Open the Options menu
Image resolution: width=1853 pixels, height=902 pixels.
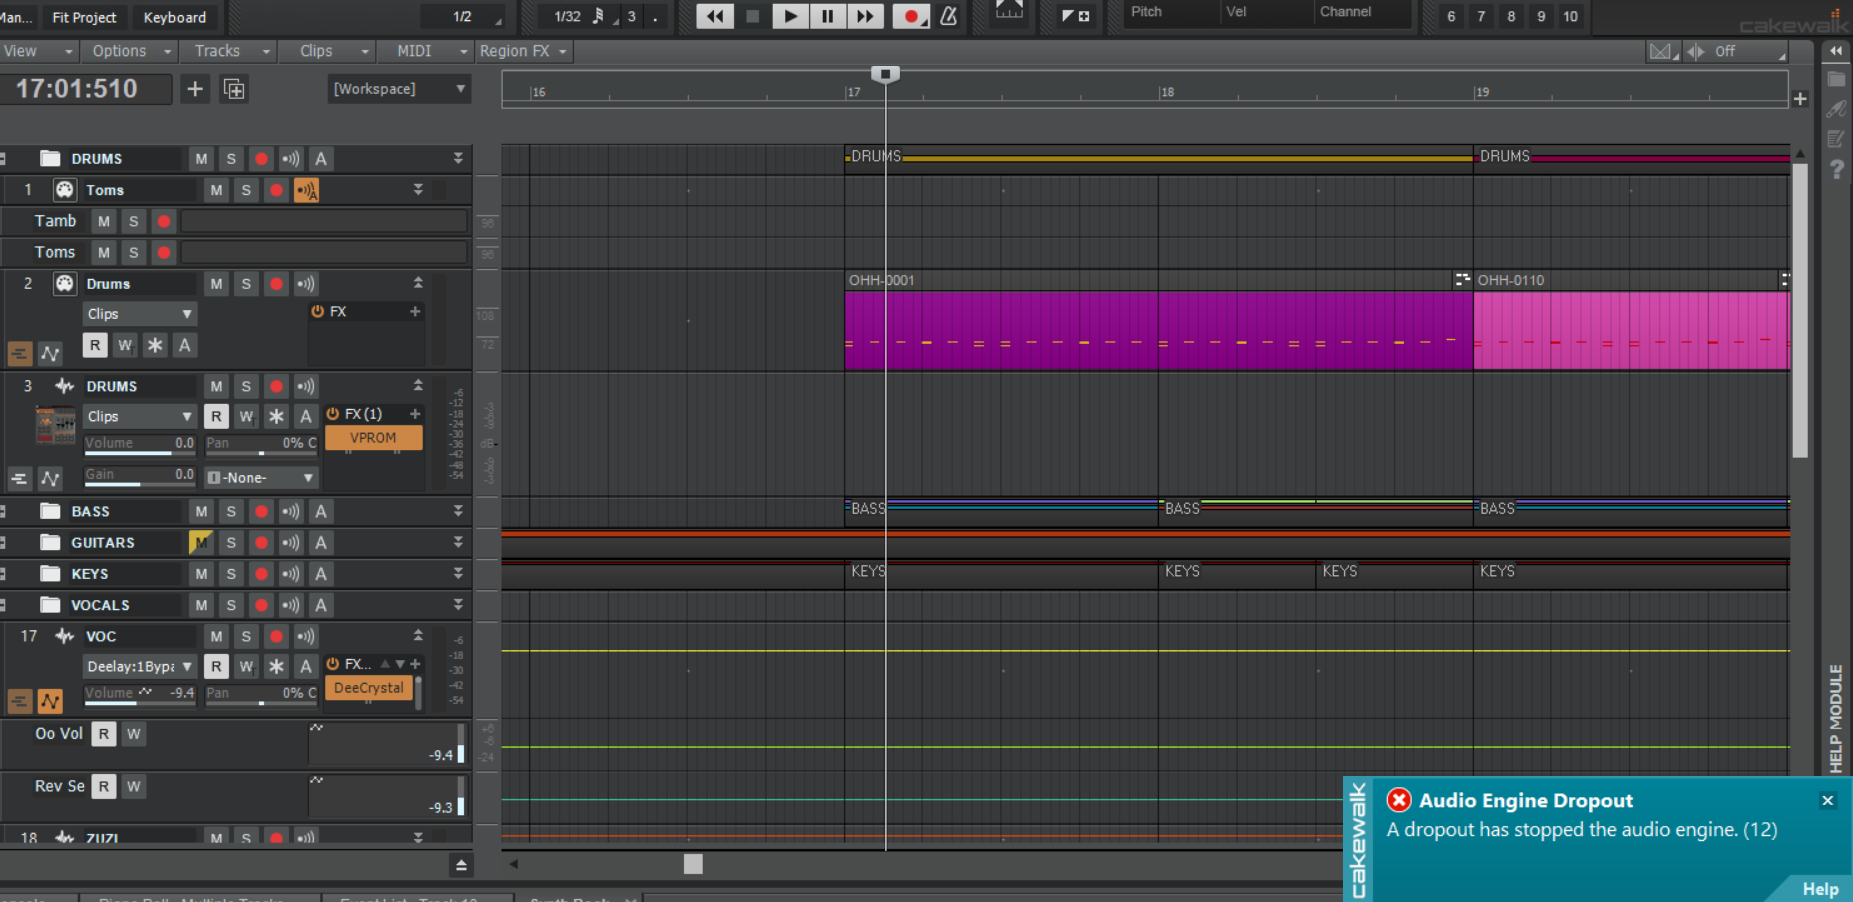tap(130, 51)
